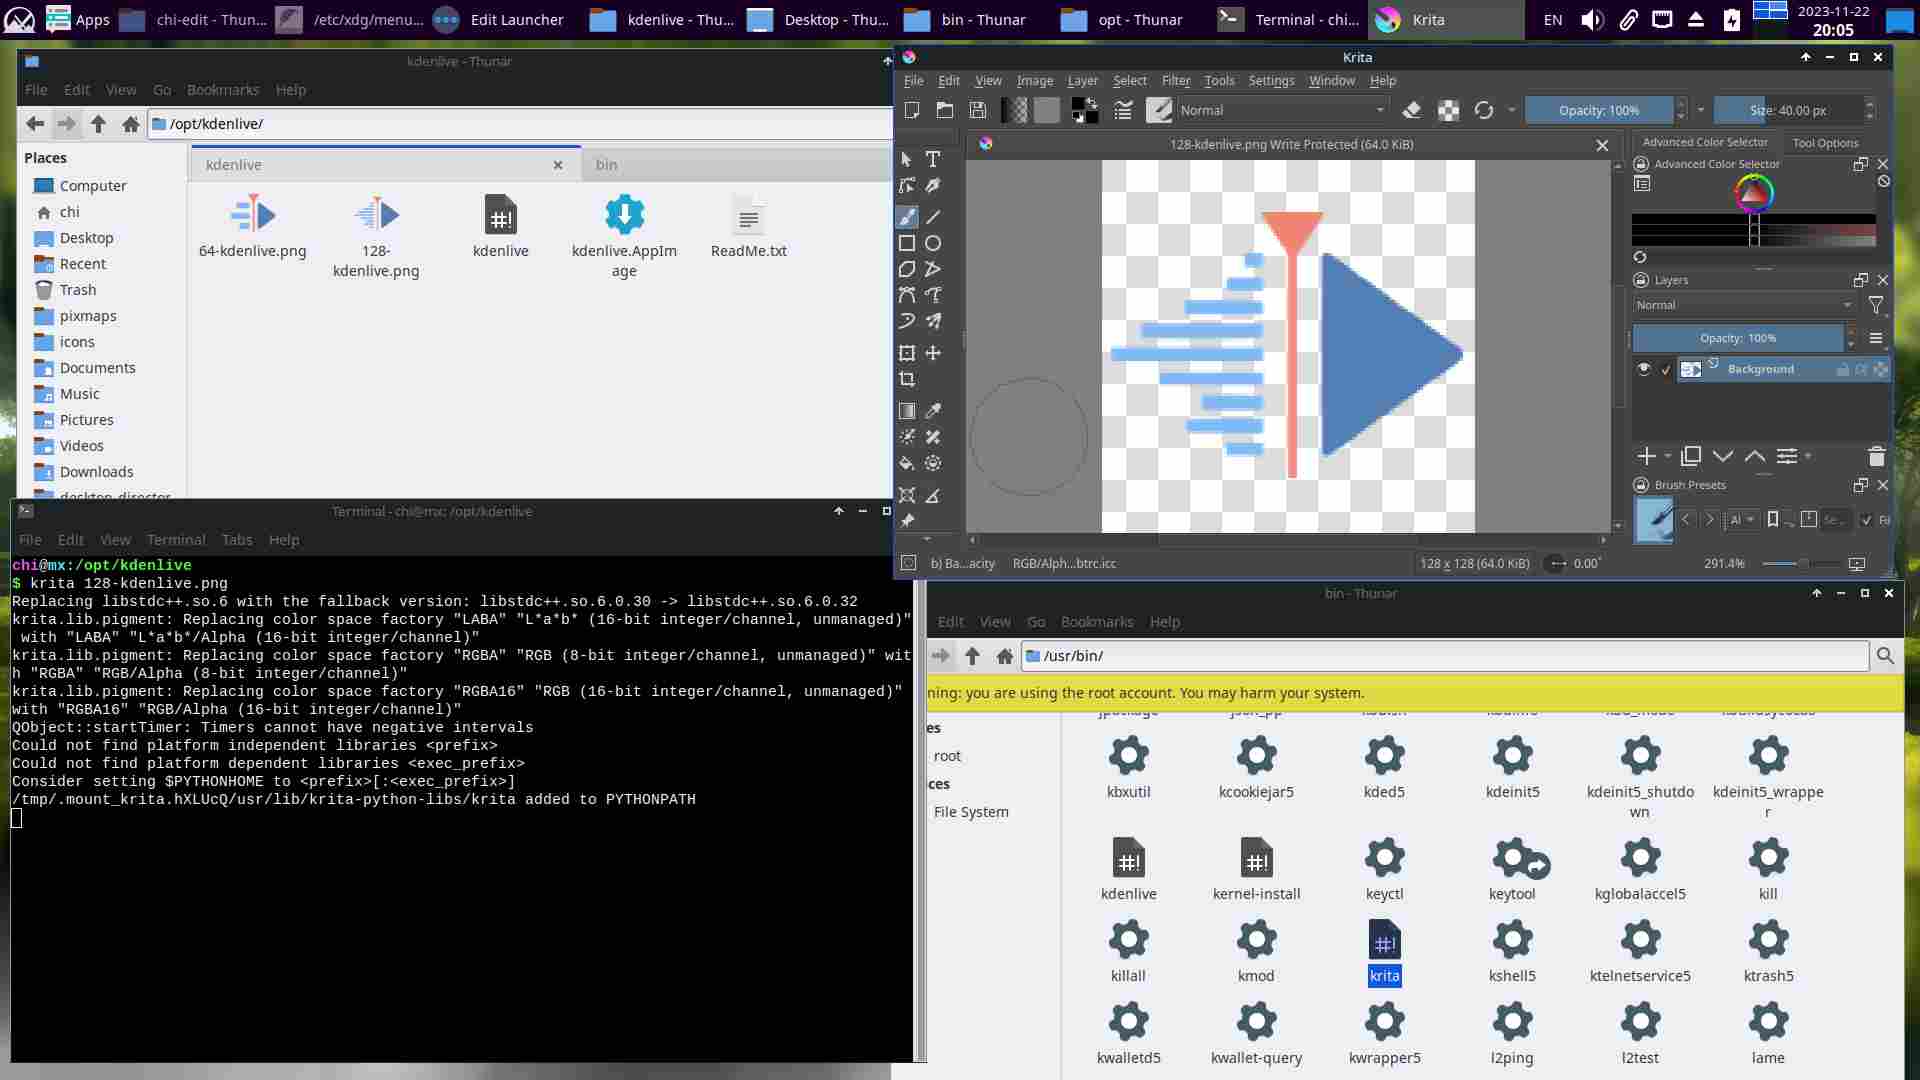Open the brush blending mode Normal dropdown
1920x1080 pixels.
click(x=1282, y=110)
